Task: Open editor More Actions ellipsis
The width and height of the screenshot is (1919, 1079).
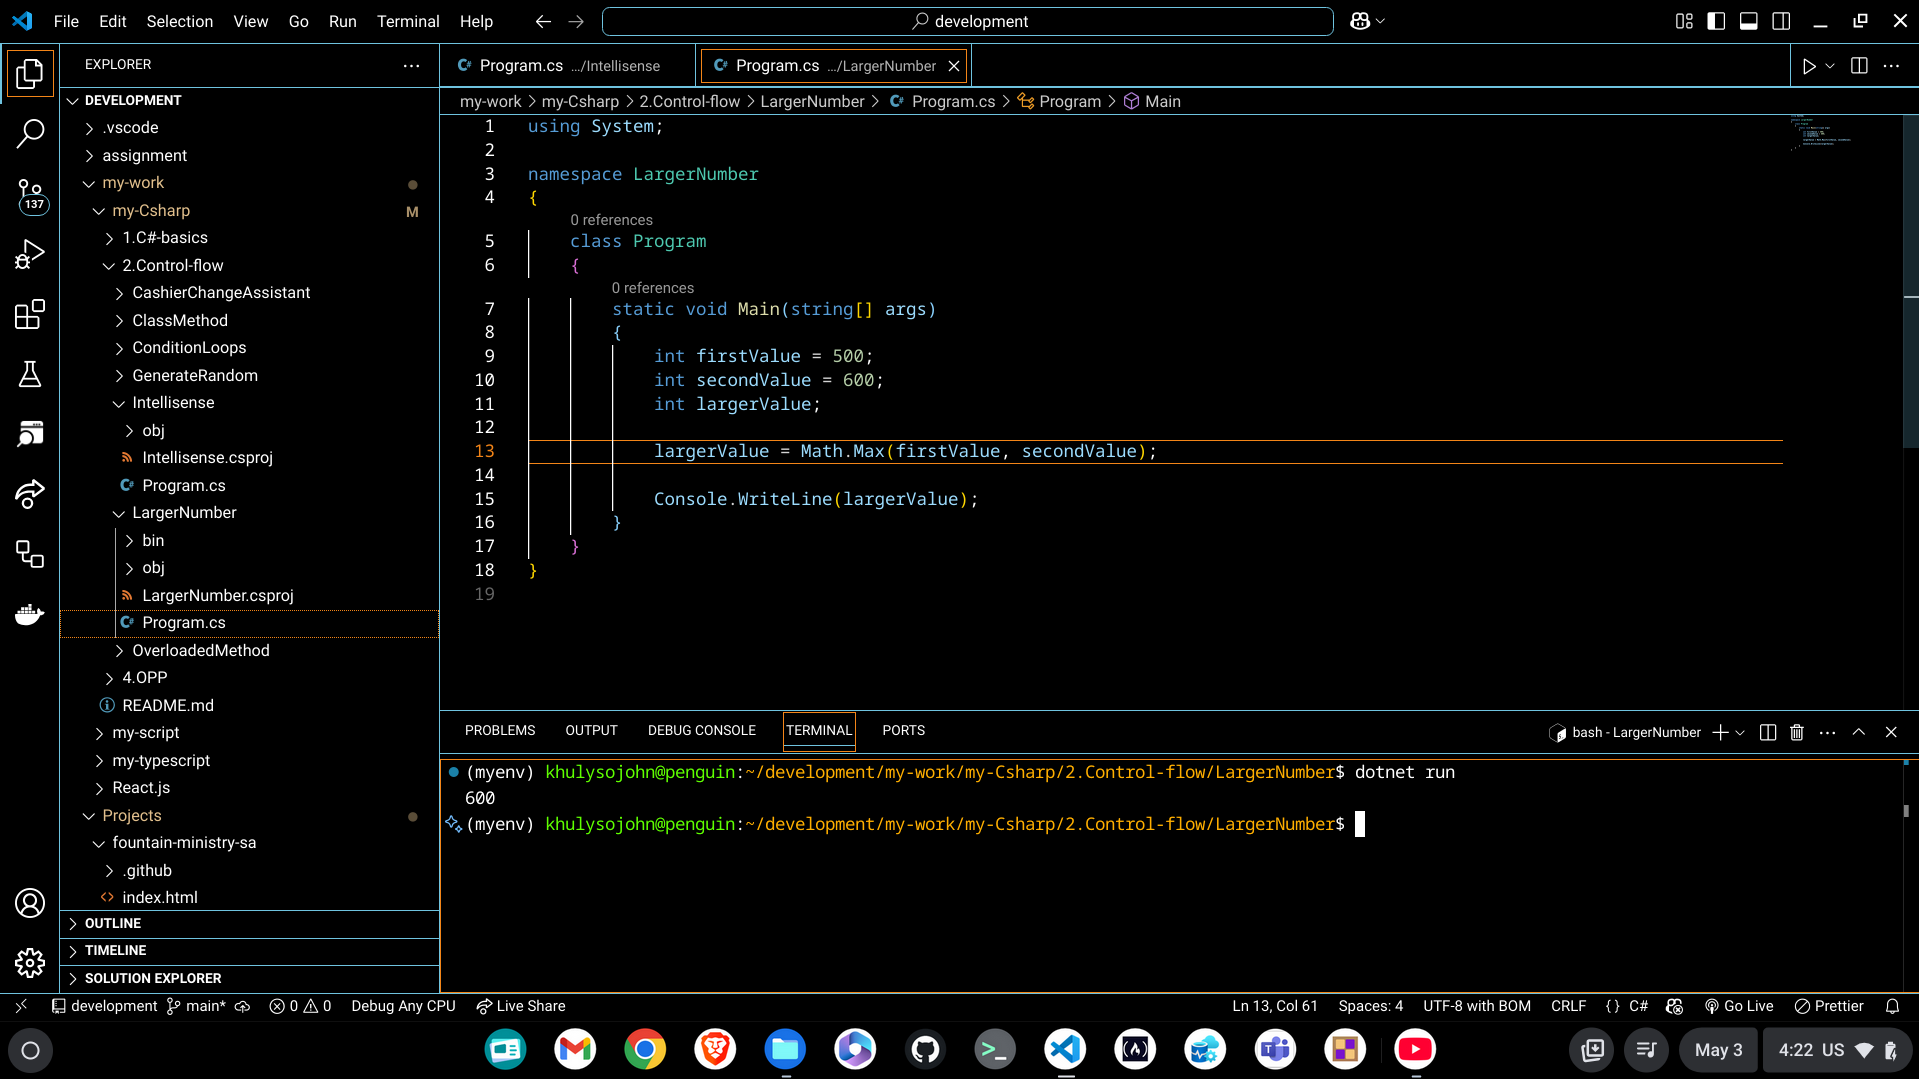Action: point(1891,66)
